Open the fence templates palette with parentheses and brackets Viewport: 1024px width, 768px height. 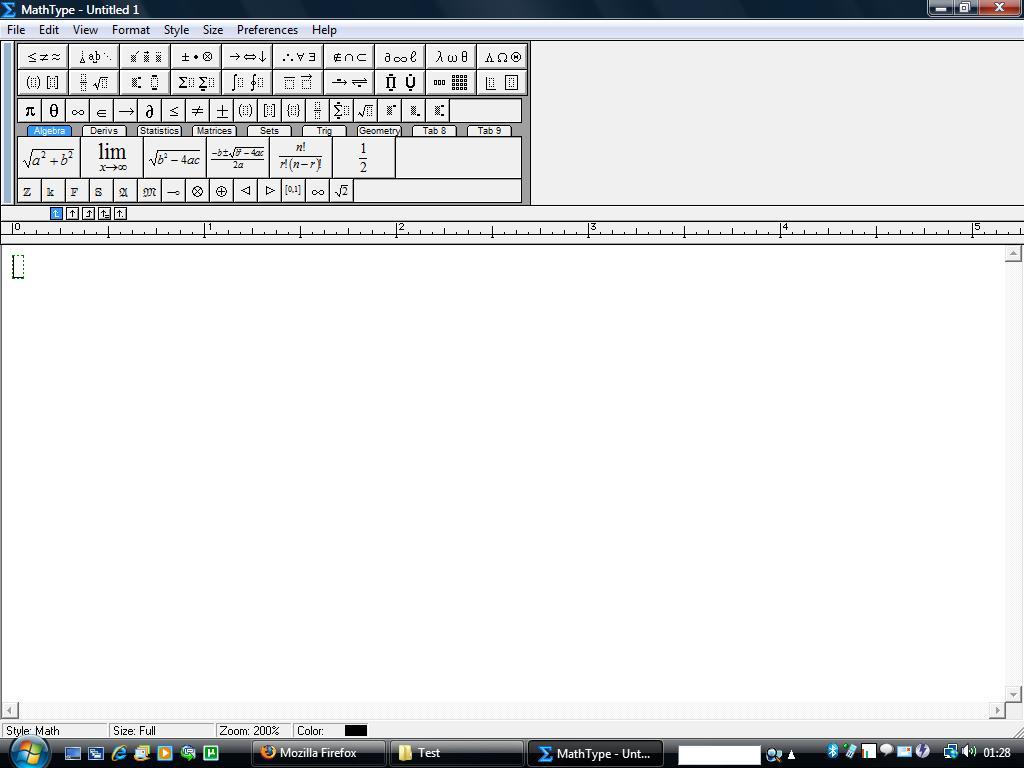pyautogui.click(x=43, y=82)
